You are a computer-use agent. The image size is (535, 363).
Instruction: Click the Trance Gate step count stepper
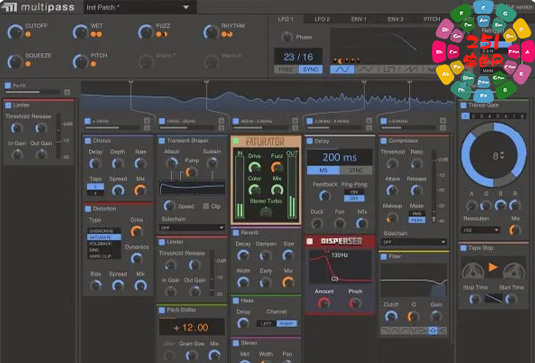[502, 156]
